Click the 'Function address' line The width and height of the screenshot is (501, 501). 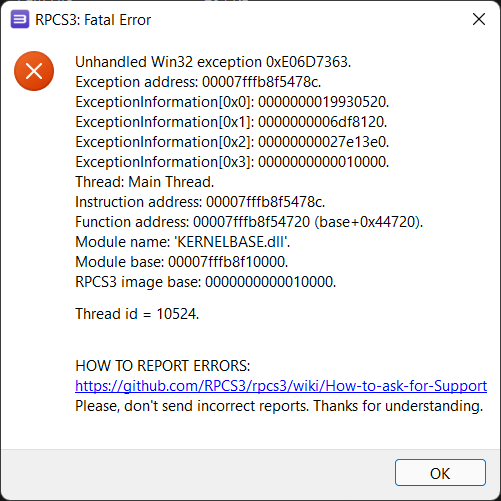pos(249,222)
